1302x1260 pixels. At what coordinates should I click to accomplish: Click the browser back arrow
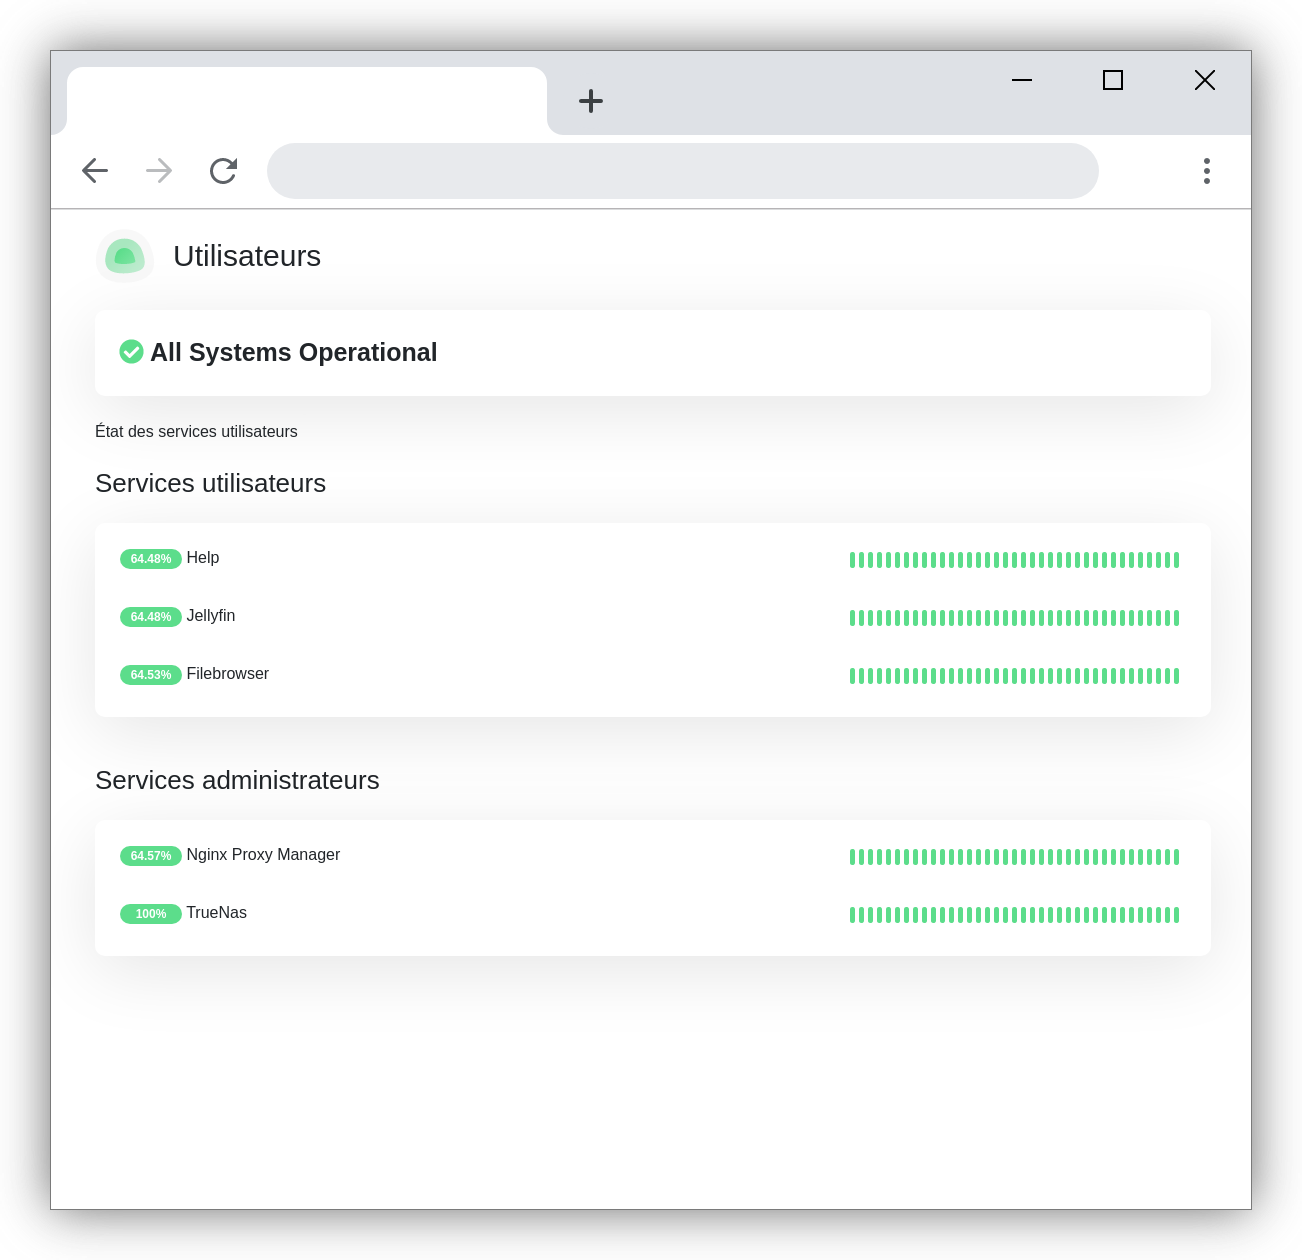tap(95, 171)
